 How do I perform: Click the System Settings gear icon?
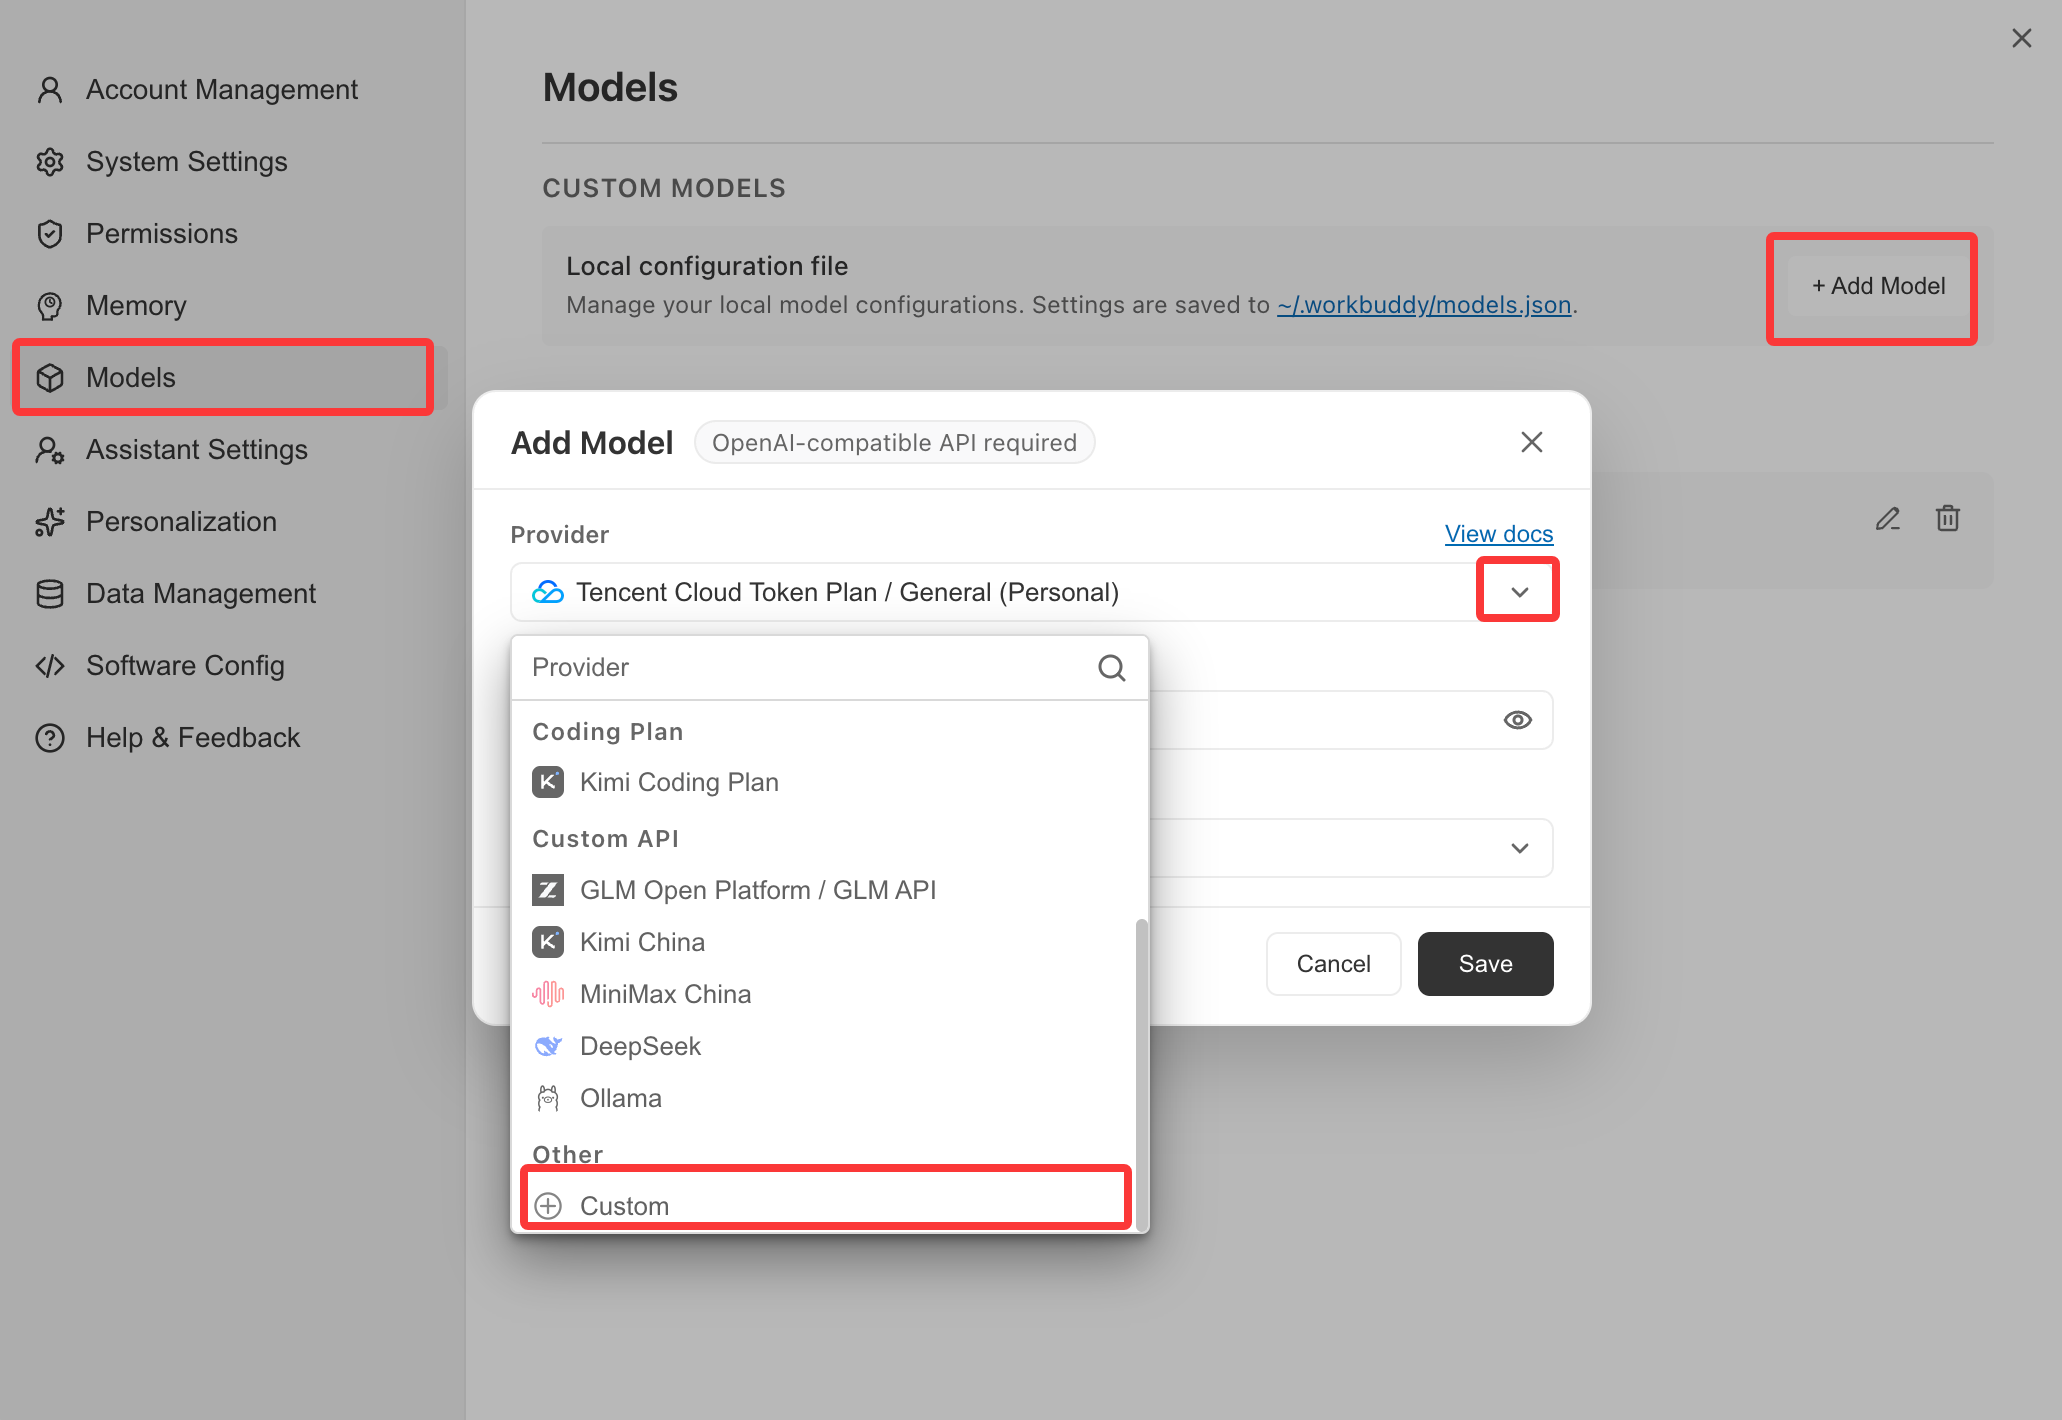click(50, 162)
